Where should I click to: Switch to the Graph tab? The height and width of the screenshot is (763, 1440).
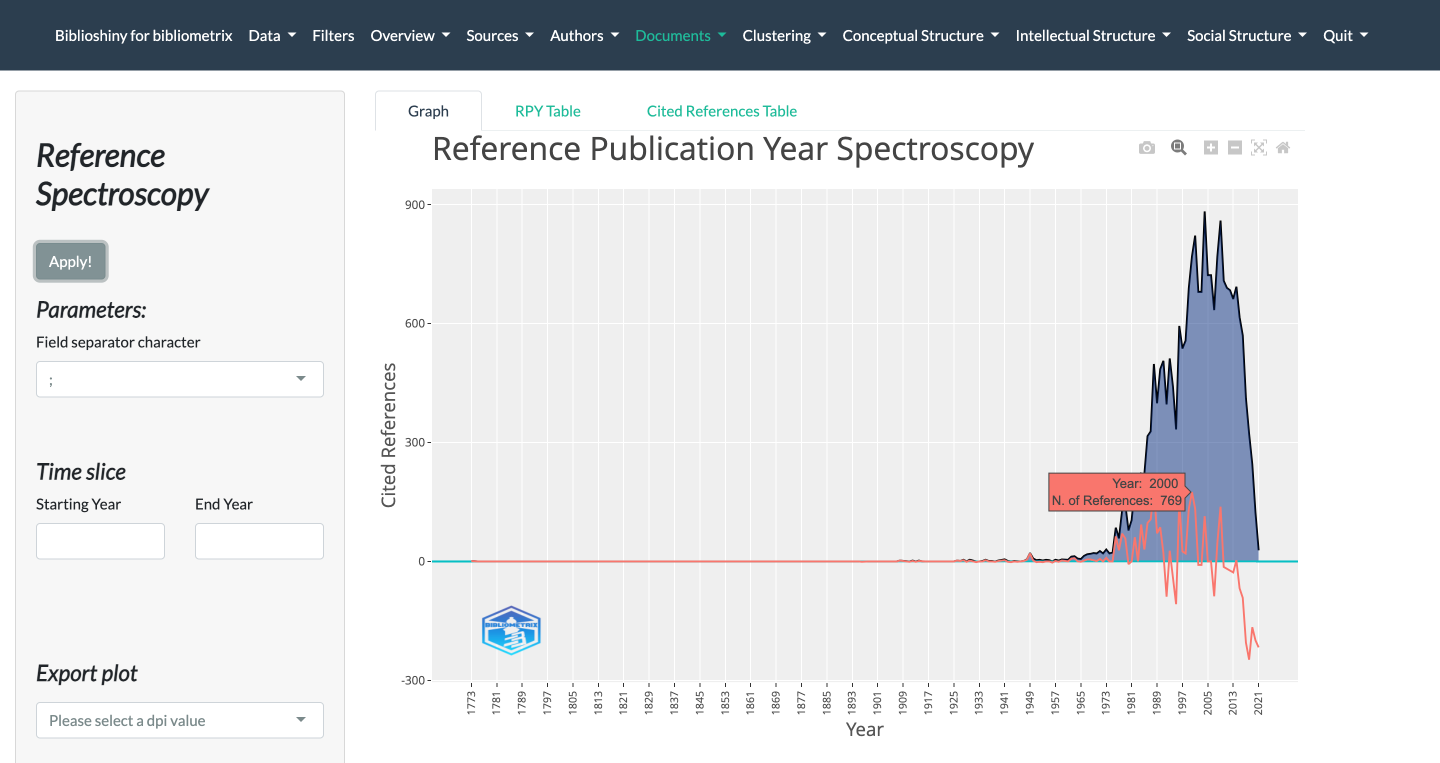point(428,111)
